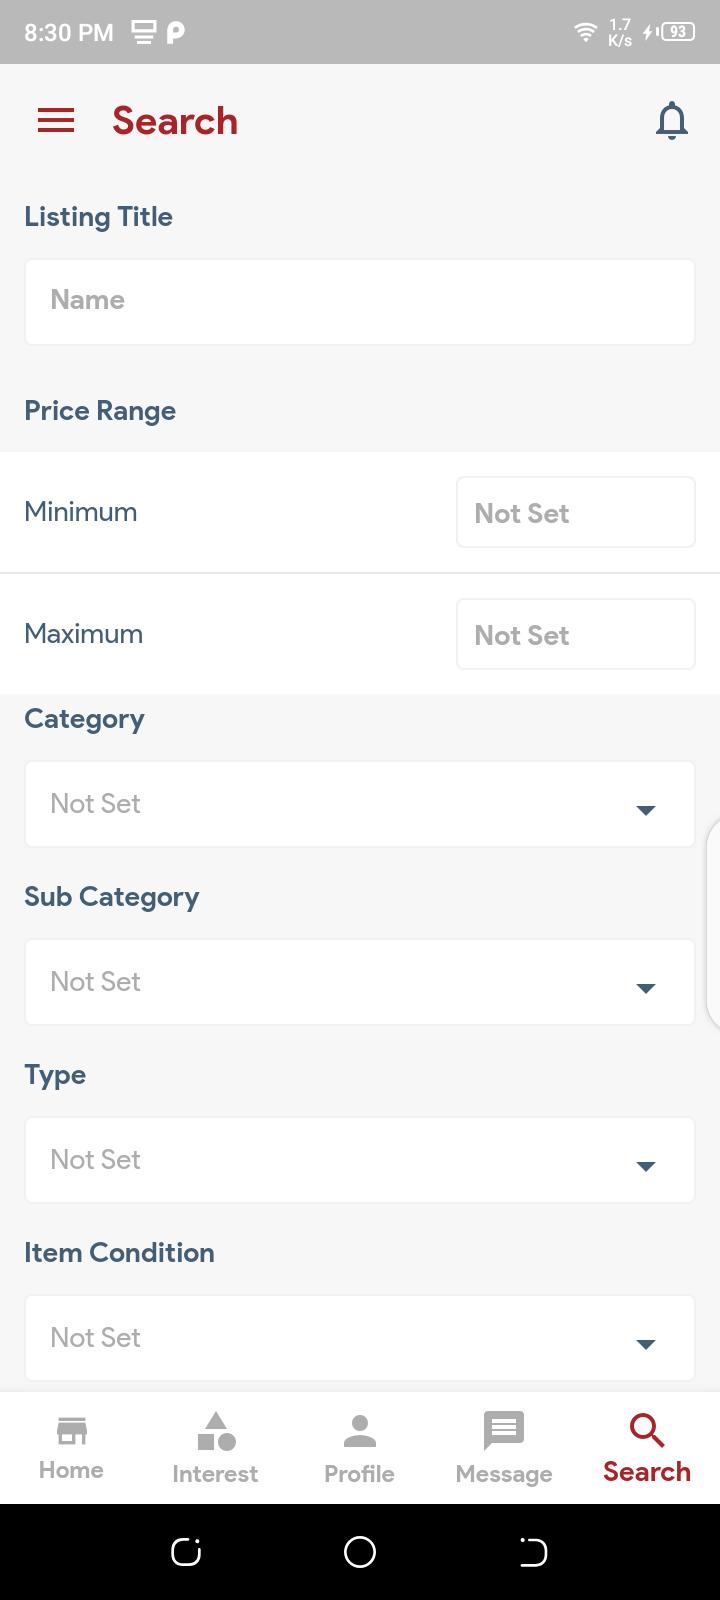Open Message chat bubble icon
720x1600 pixels.
pos(503,1431)
